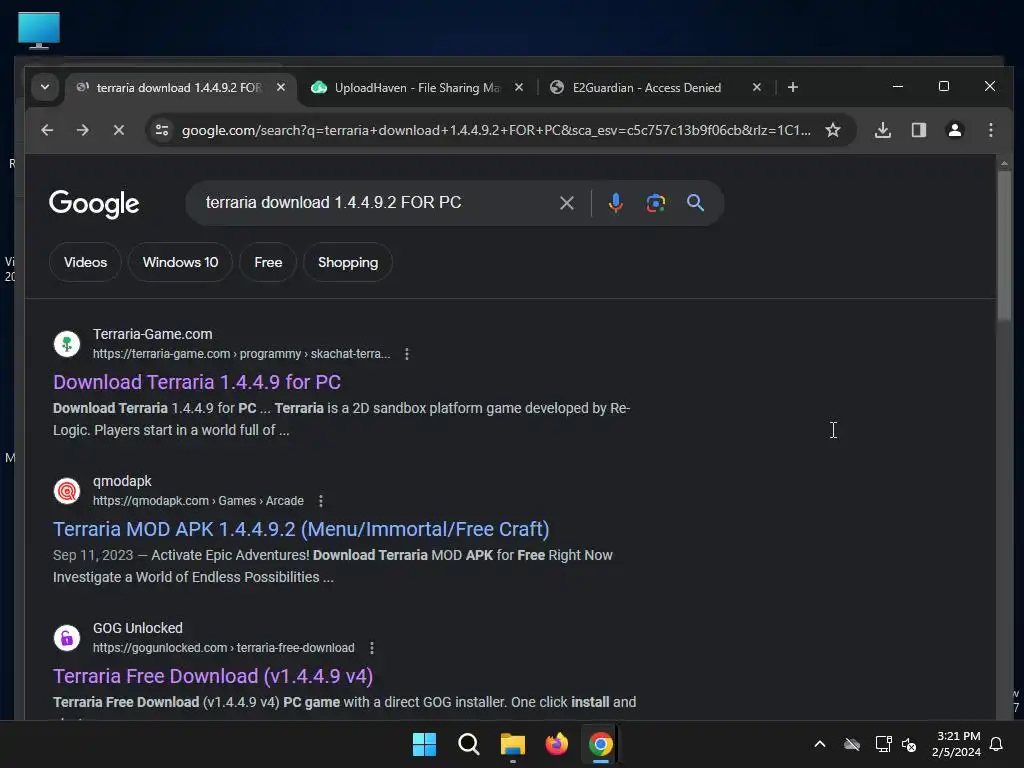
Task: Filter results by Videos
Action: point(86,263)
